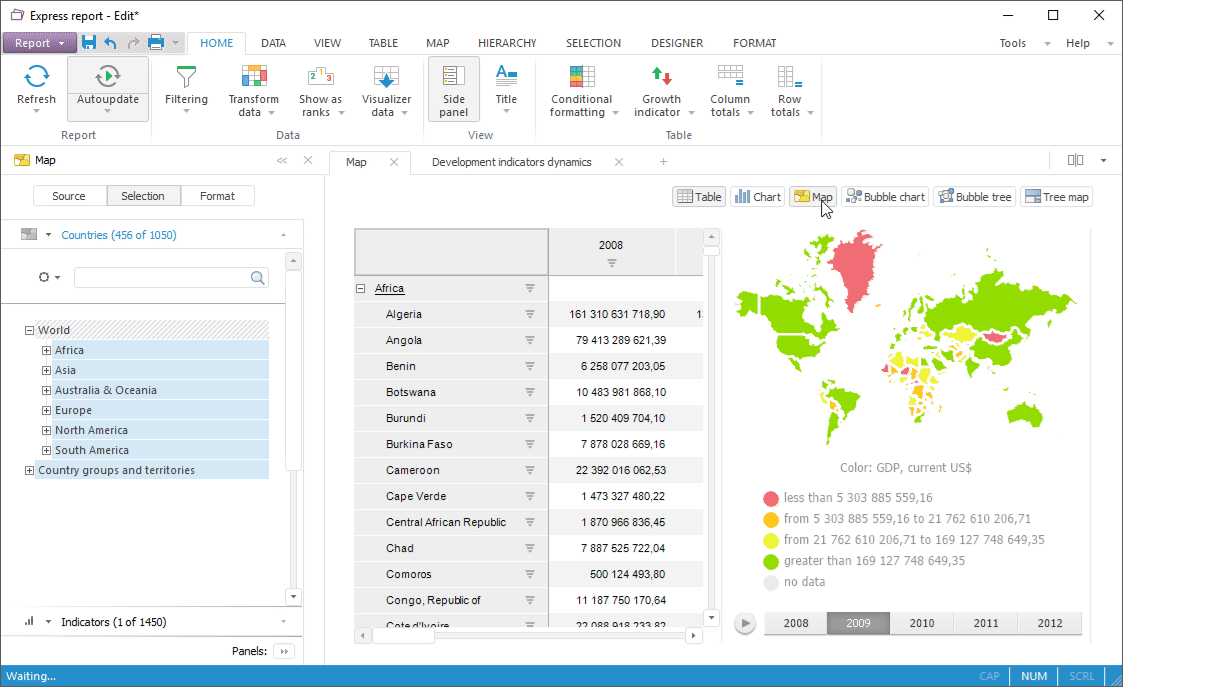Click the Conditional formatting icon
The image size is (1220, 687).
581,77
